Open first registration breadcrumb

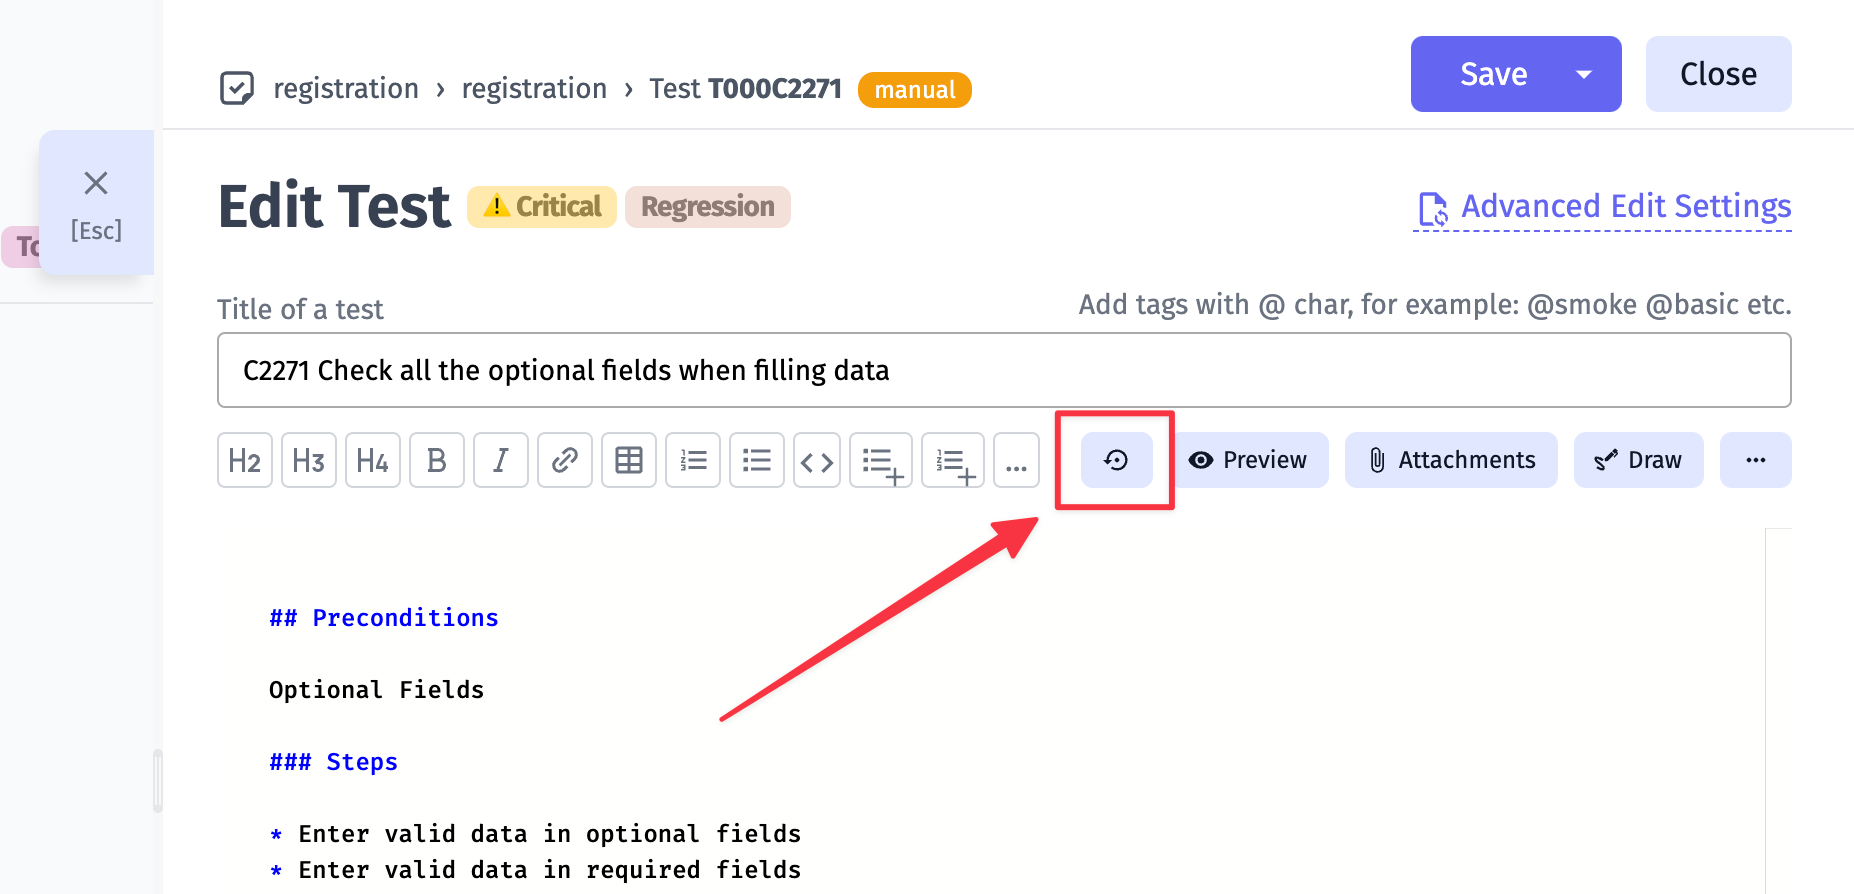[x=346, y=89]
